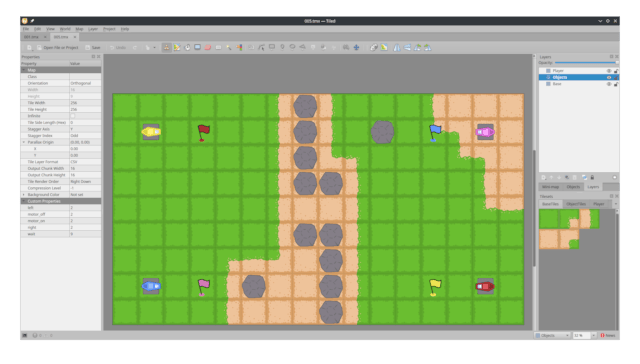
Task: Click the pan/move arrows toolbar icon
Action: coord(356,48)
